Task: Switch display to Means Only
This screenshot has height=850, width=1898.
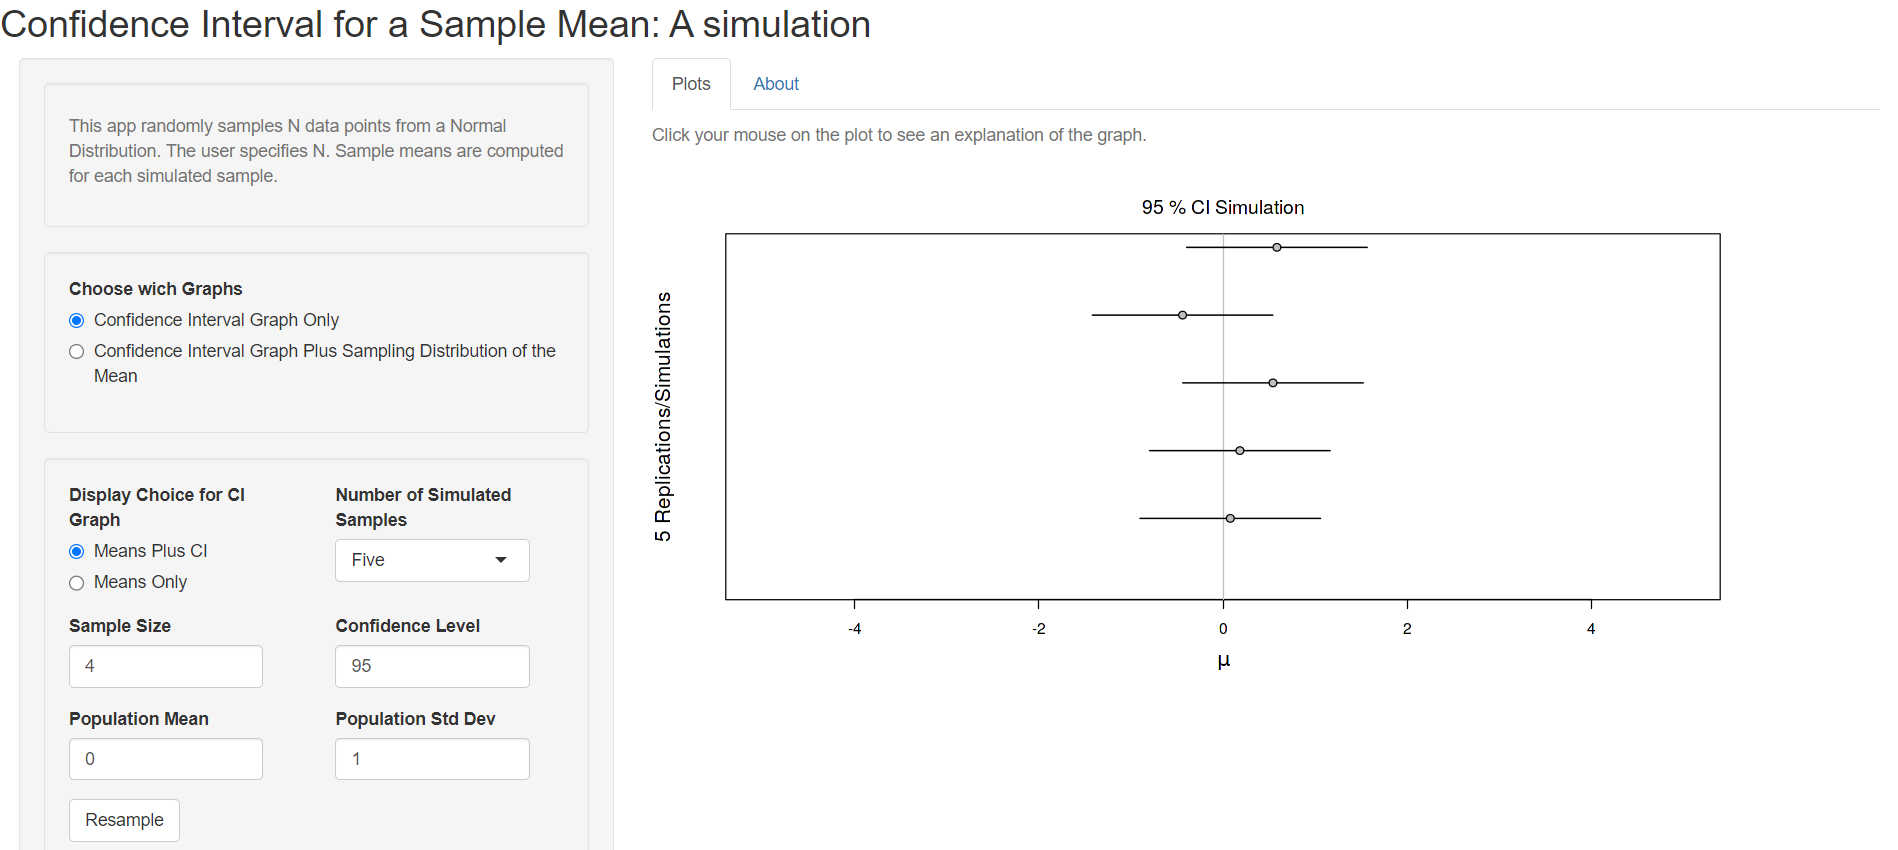Action: click(77, 583)
